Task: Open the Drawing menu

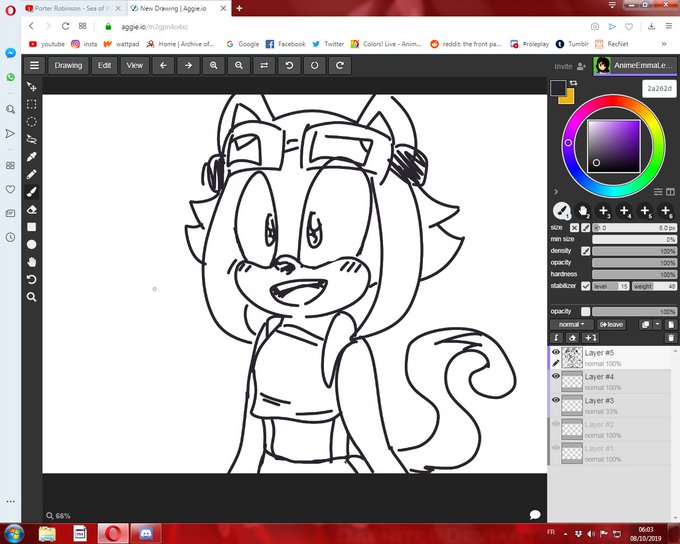Action: (x=68, y=66)
